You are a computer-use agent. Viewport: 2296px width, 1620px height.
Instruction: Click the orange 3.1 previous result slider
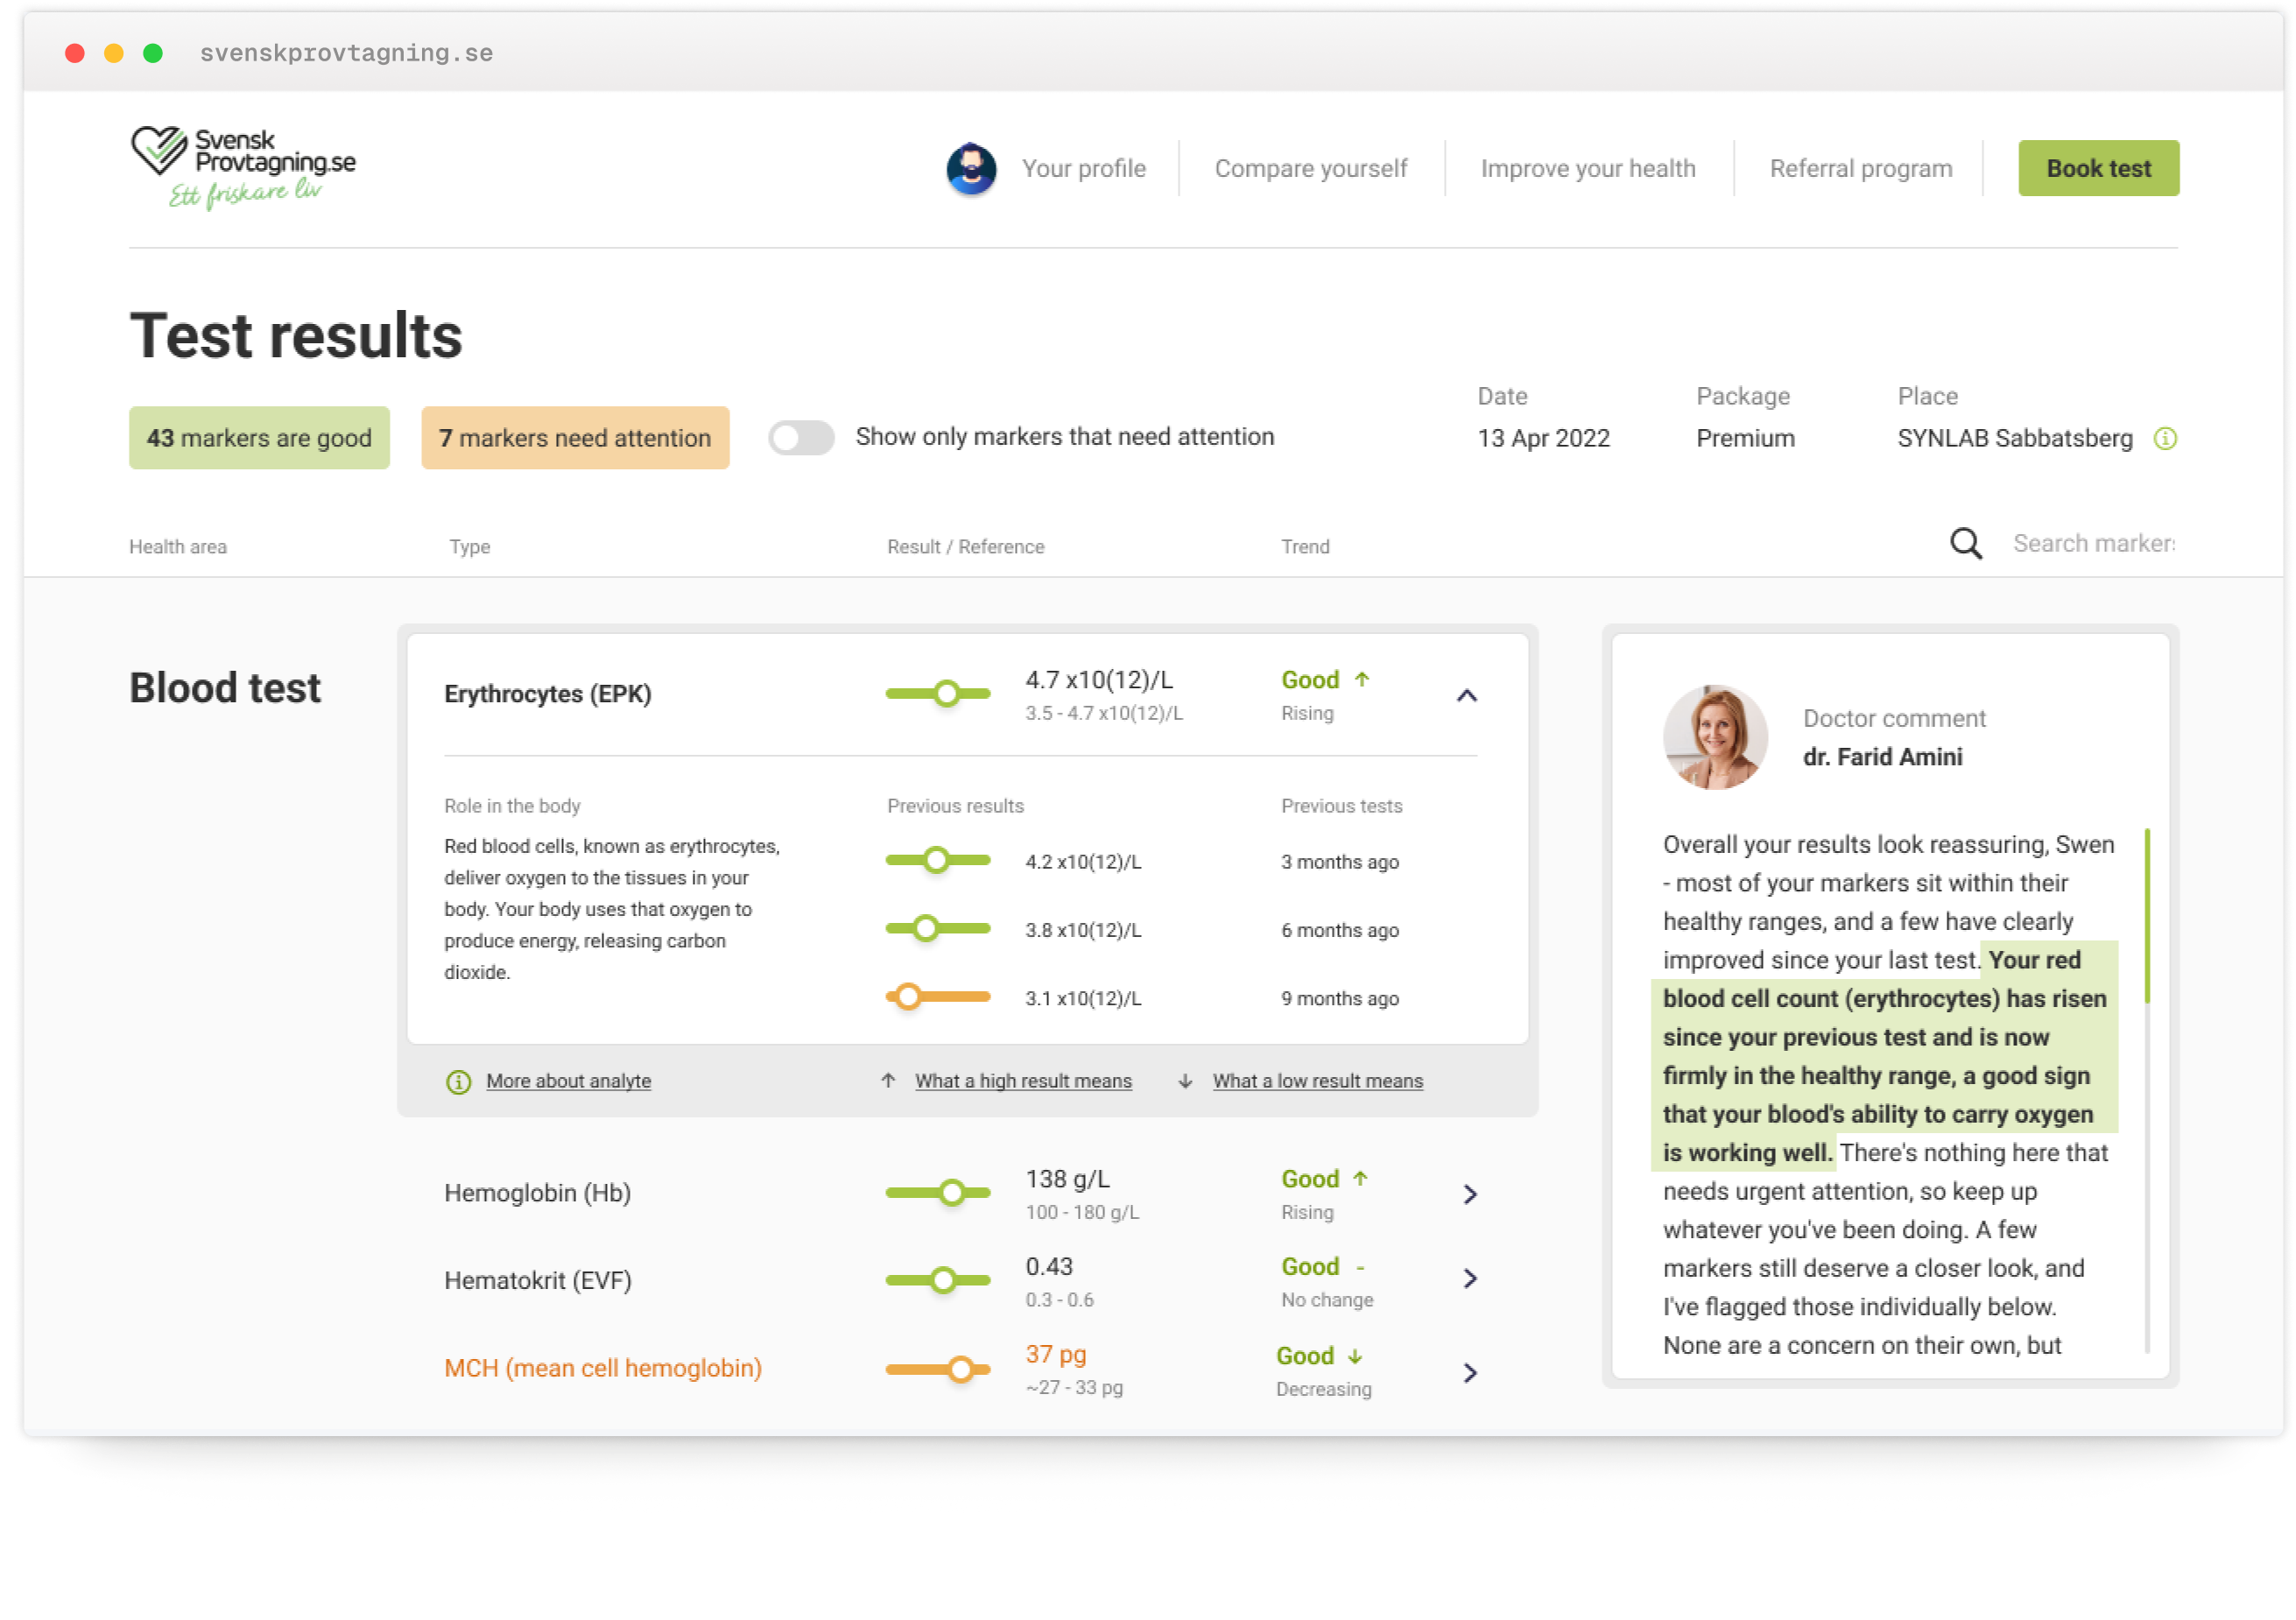pos(938,998)
